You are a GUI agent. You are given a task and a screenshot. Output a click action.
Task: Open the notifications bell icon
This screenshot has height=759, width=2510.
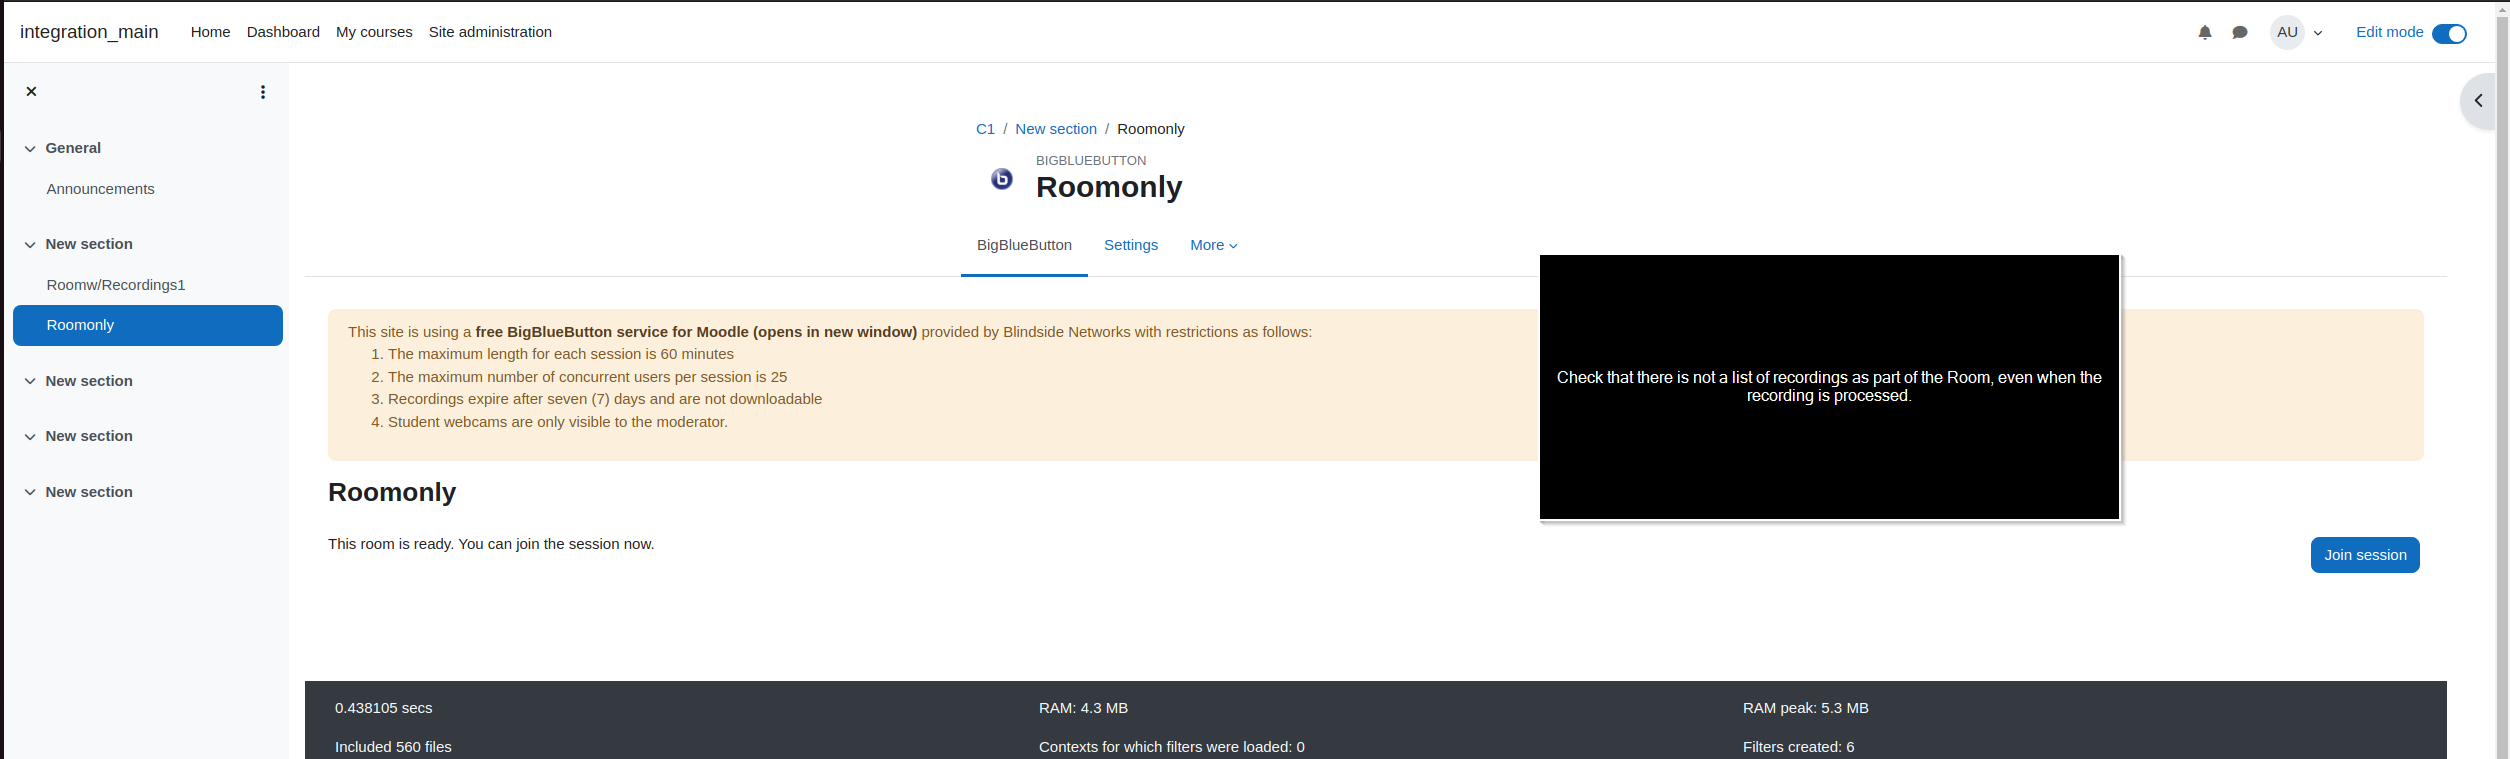pos(2205,32)
